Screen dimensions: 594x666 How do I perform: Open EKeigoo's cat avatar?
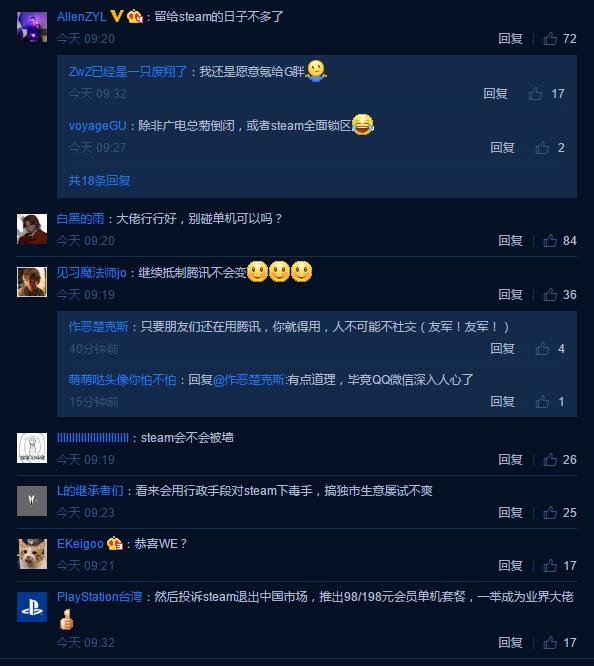[x=32, y=554]
